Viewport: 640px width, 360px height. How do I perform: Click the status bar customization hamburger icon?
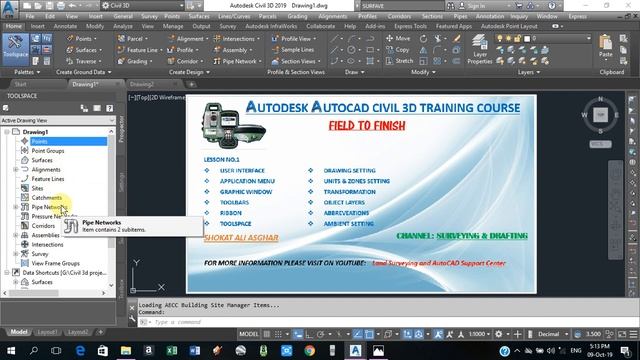(x=633, y=334)
